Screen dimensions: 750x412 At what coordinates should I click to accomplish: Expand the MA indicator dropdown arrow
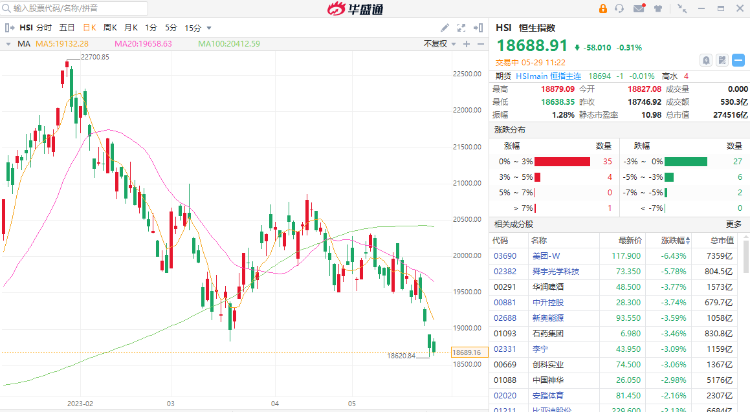tap(8, 44)
